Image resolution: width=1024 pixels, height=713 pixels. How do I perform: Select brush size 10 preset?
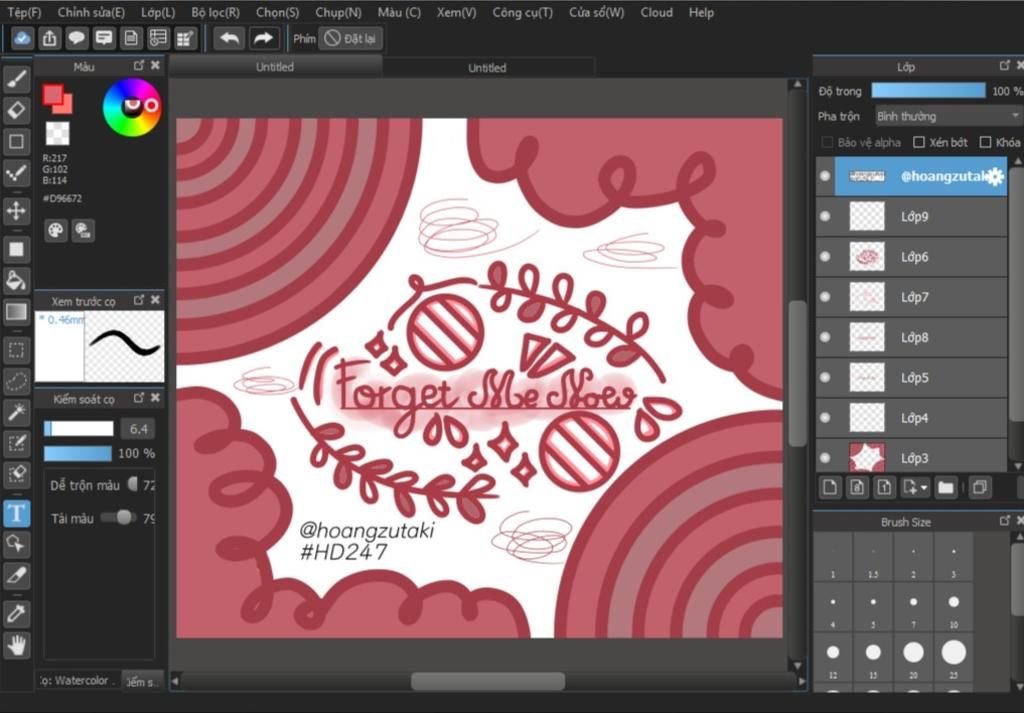coord(953,606)
